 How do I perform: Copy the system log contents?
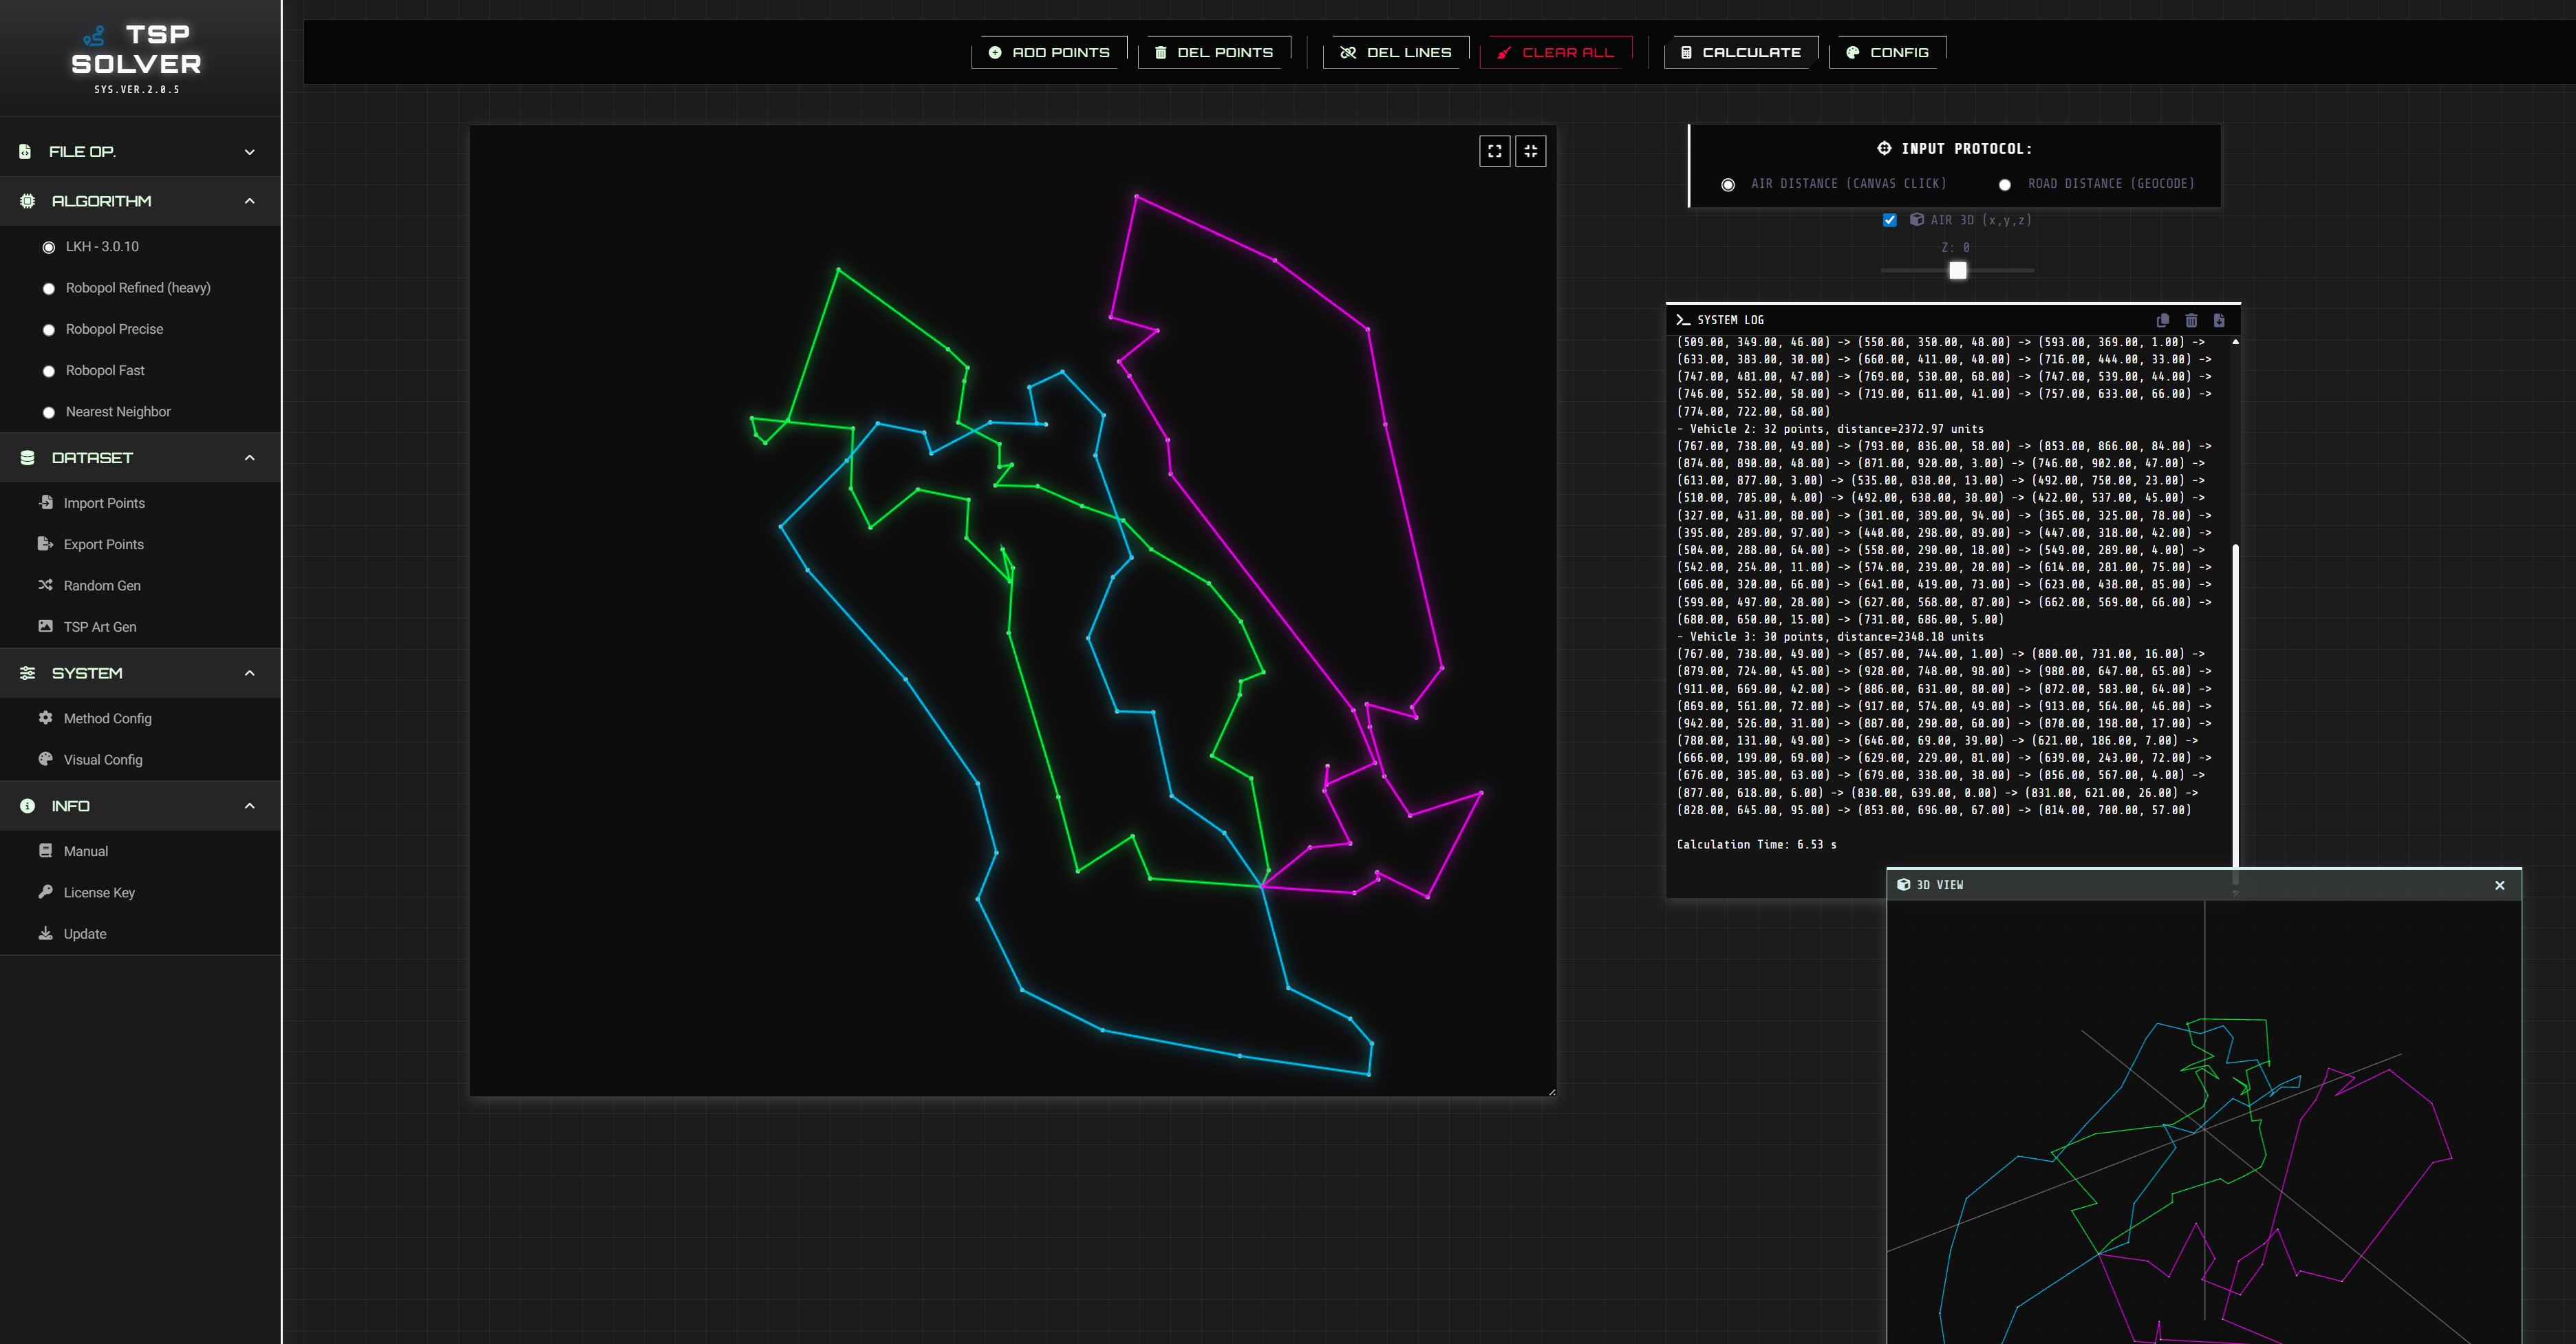click(2162, 320)
